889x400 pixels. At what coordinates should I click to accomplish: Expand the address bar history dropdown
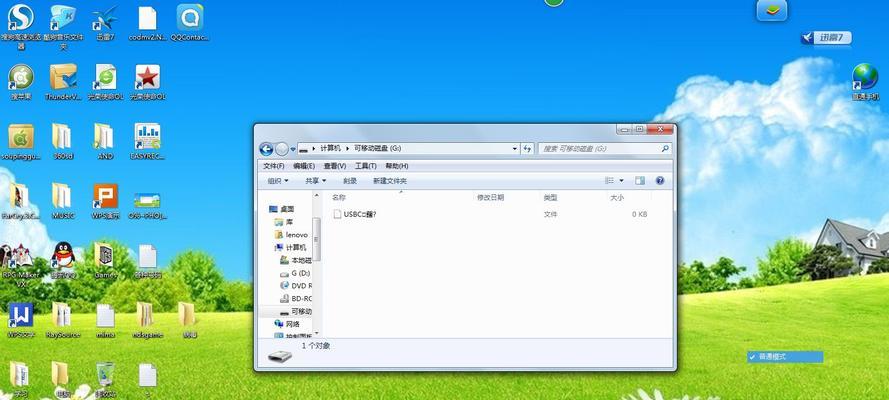515,148
